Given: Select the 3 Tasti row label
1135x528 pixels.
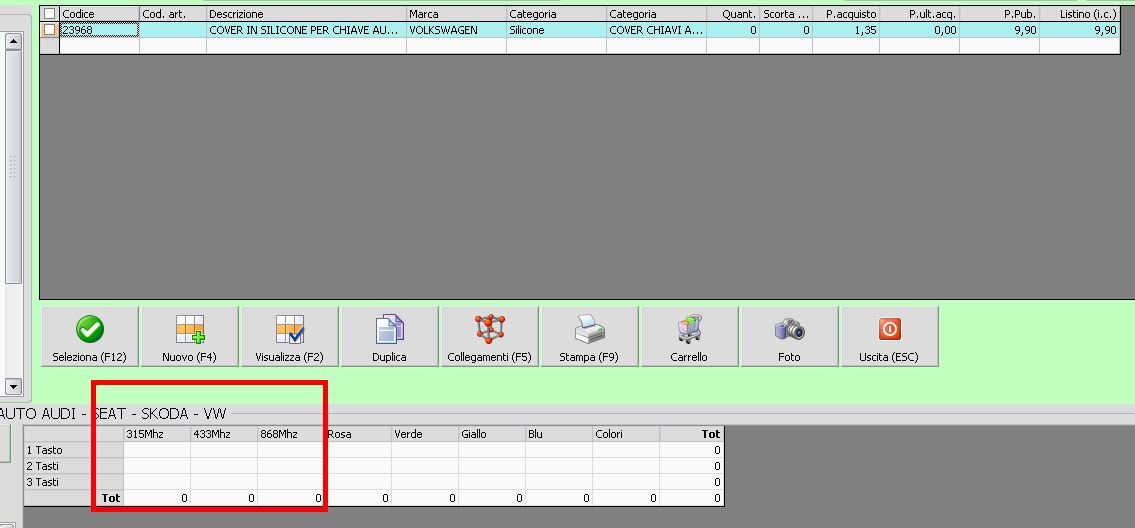Looking at the screenshot, I should 74,482.
